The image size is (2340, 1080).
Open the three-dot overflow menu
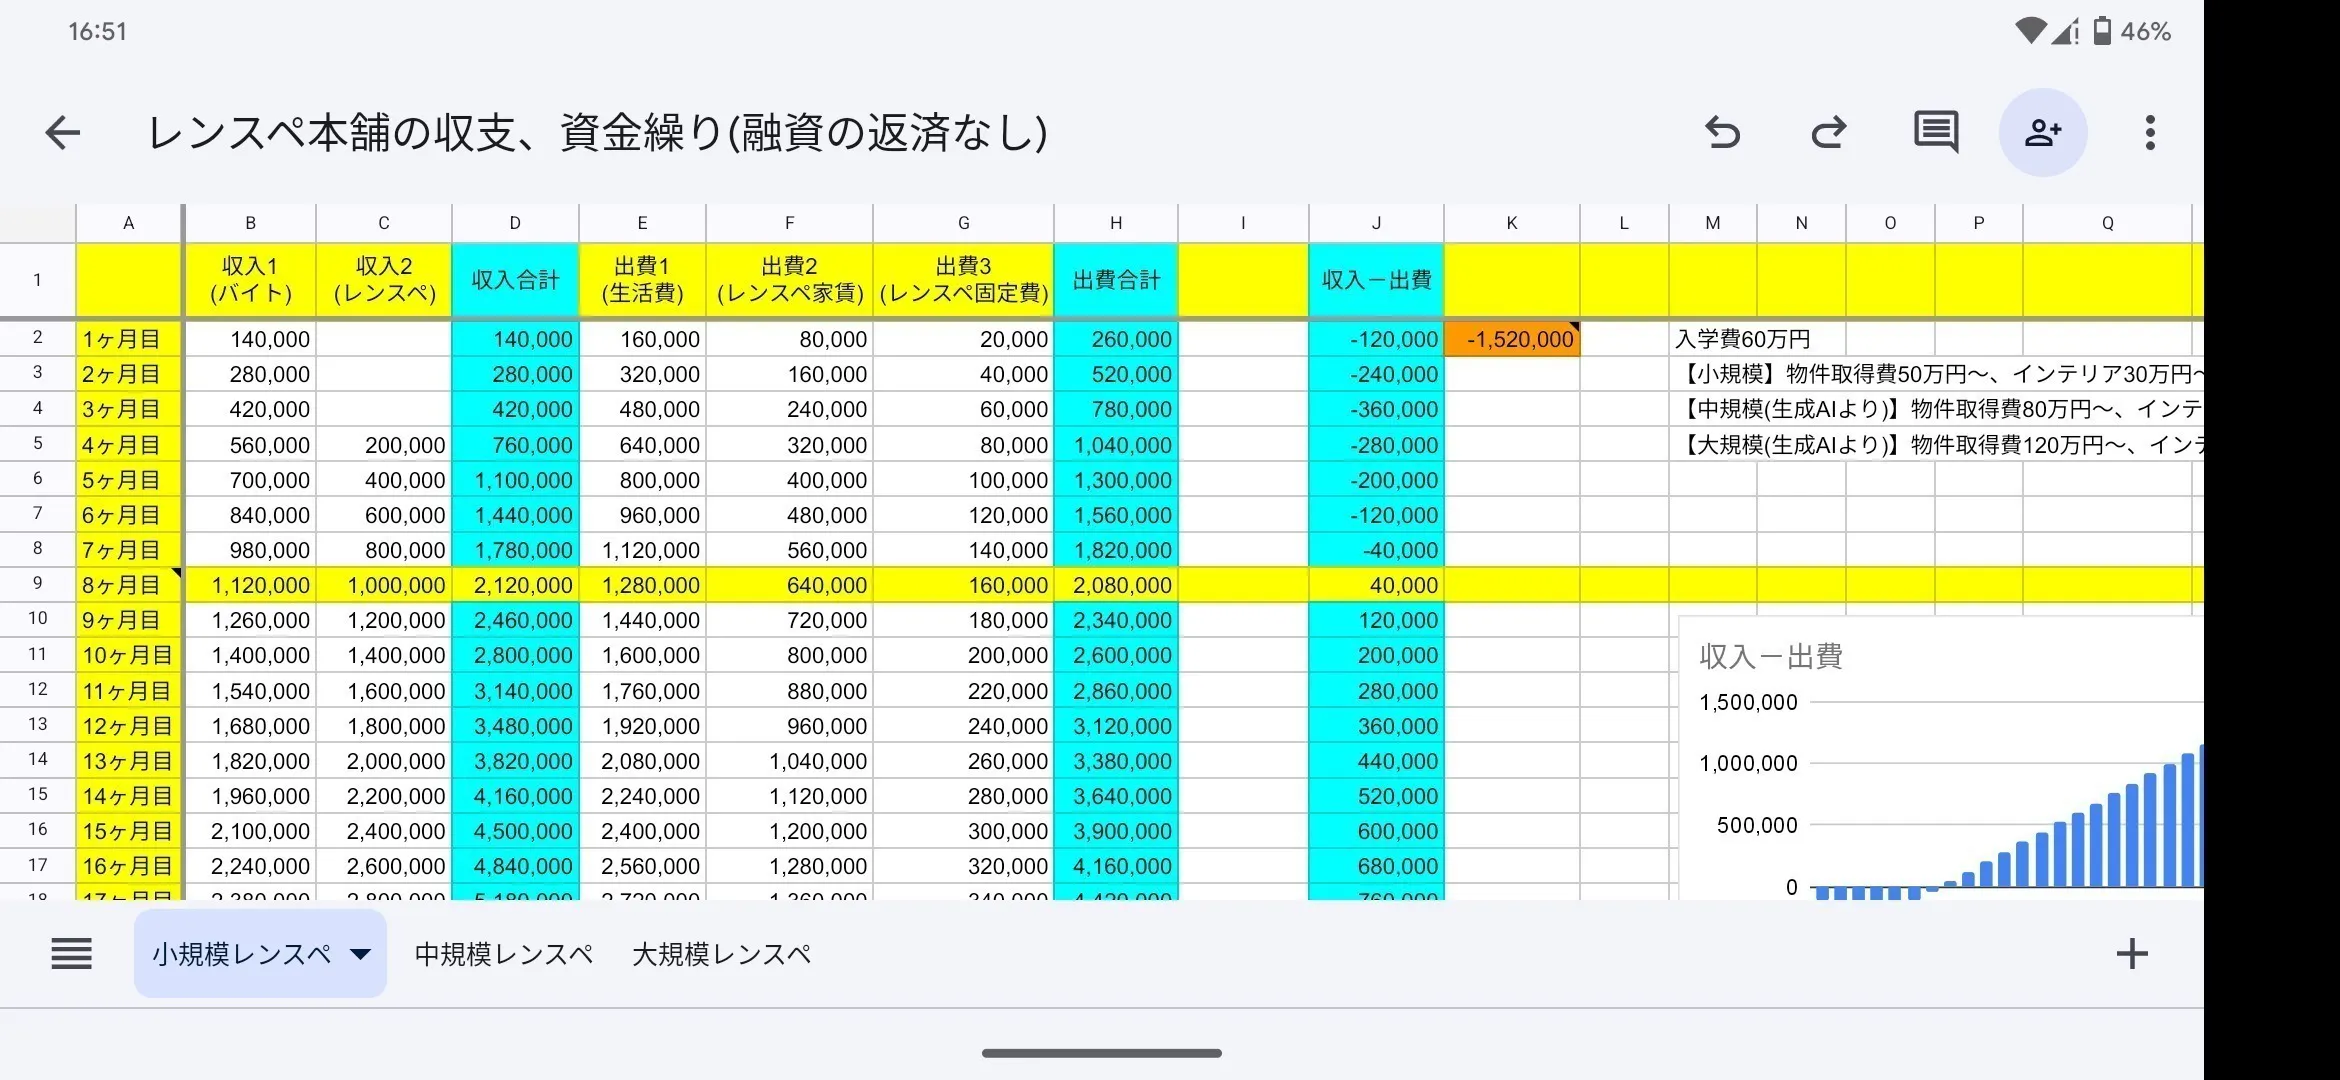(2149, 132)
